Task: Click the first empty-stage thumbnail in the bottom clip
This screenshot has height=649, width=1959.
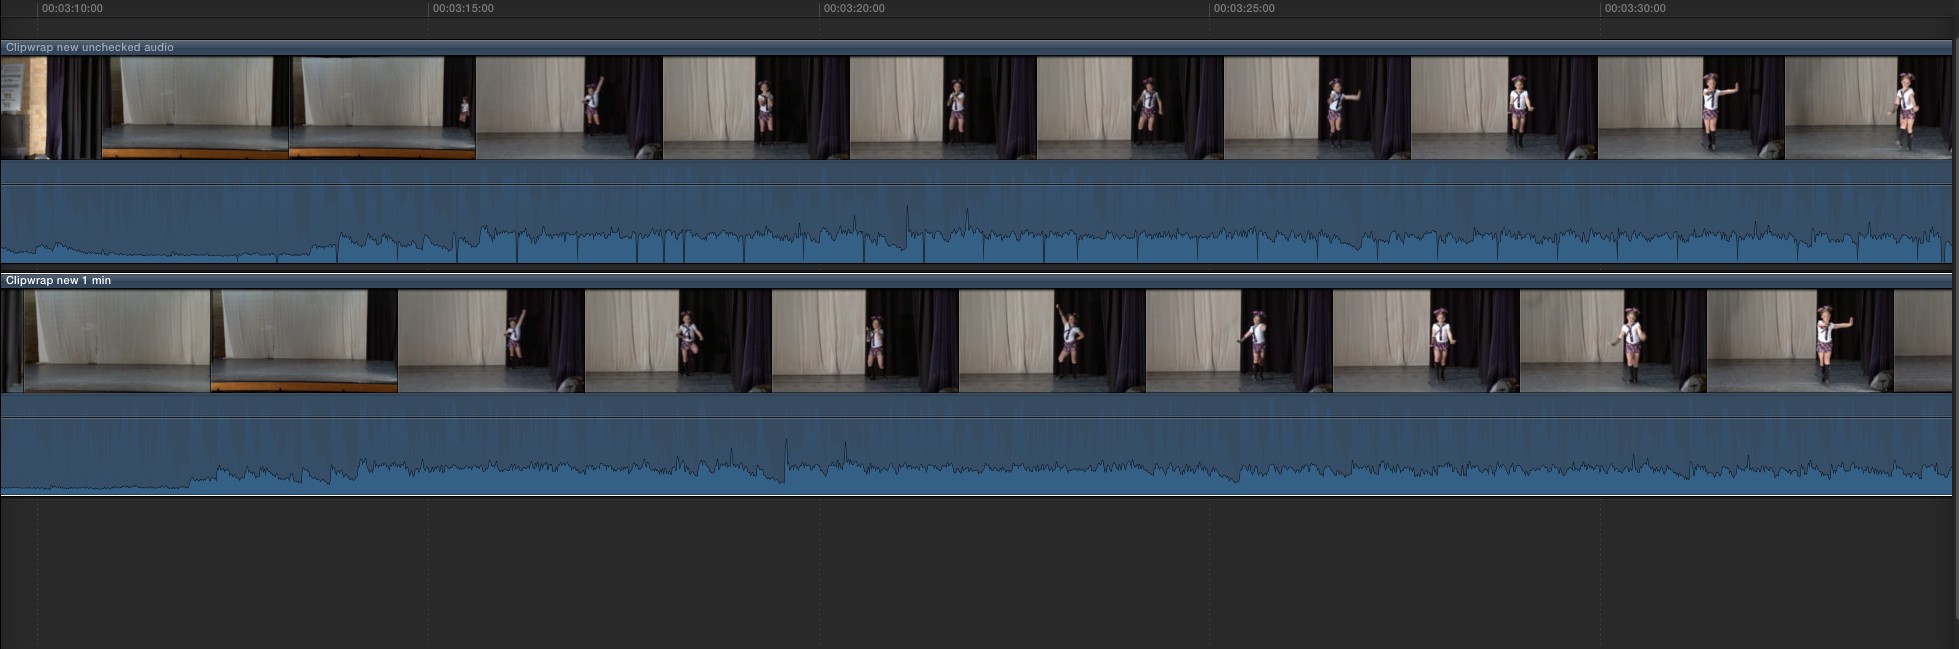Action: (x=117, y=341)
